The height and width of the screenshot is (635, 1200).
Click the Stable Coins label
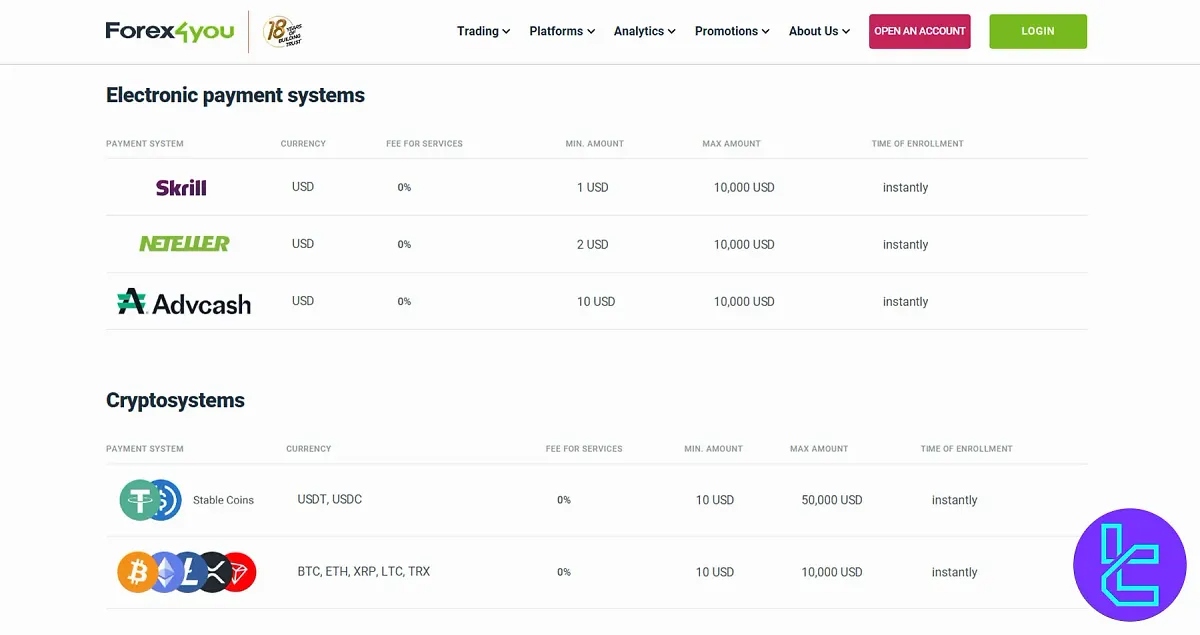point(223,500)
